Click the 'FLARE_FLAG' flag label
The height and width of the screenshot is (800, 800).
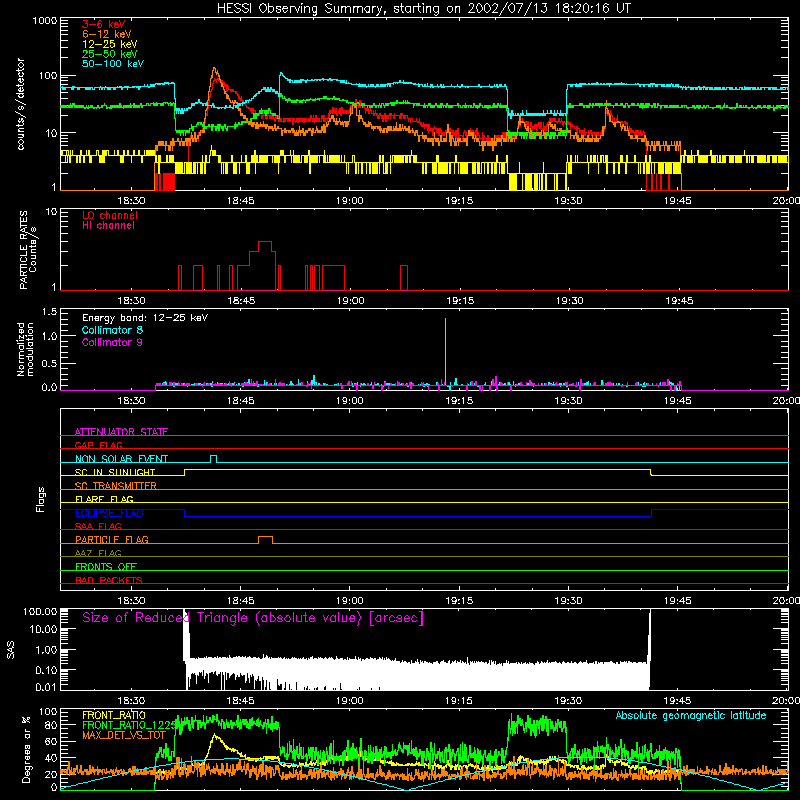point(104,499)
